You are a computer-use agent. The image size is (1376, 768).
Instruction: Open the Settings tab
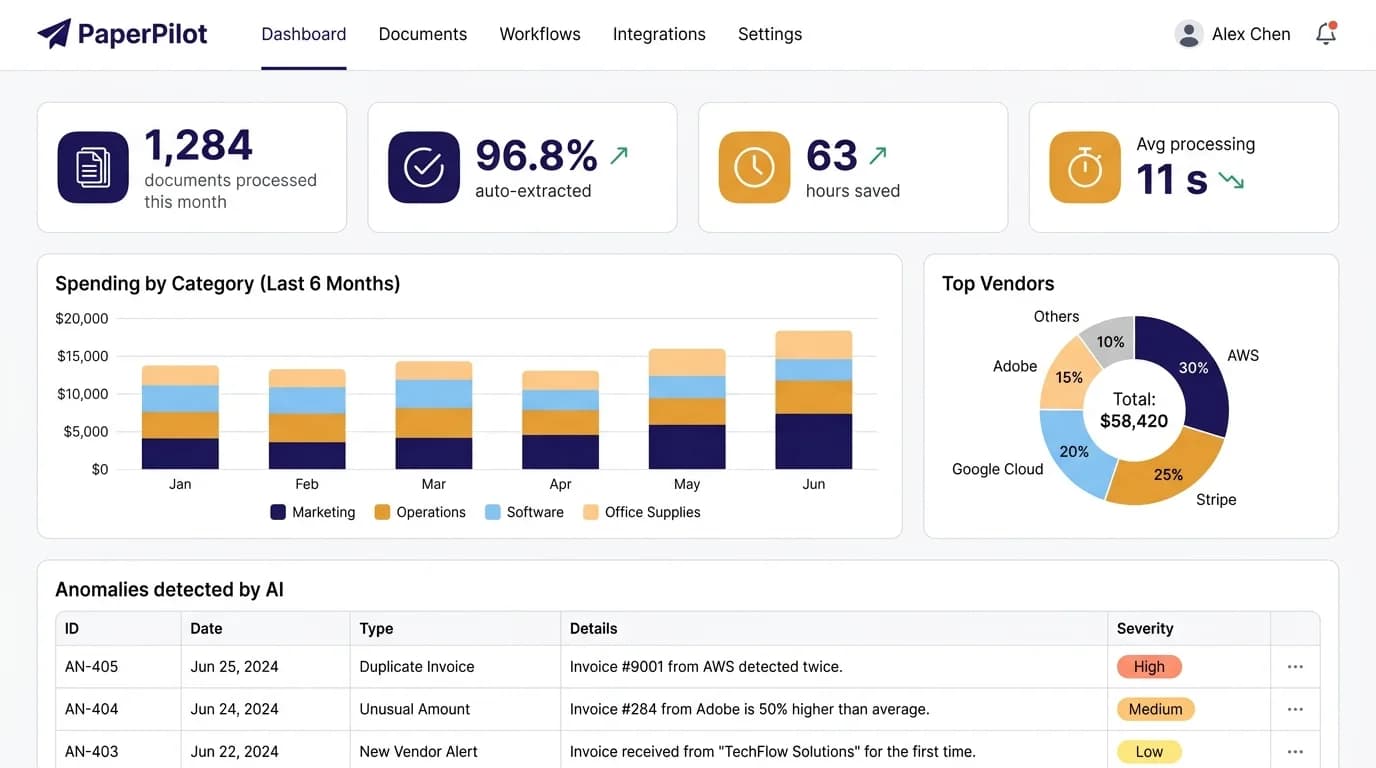click(770, 34)
